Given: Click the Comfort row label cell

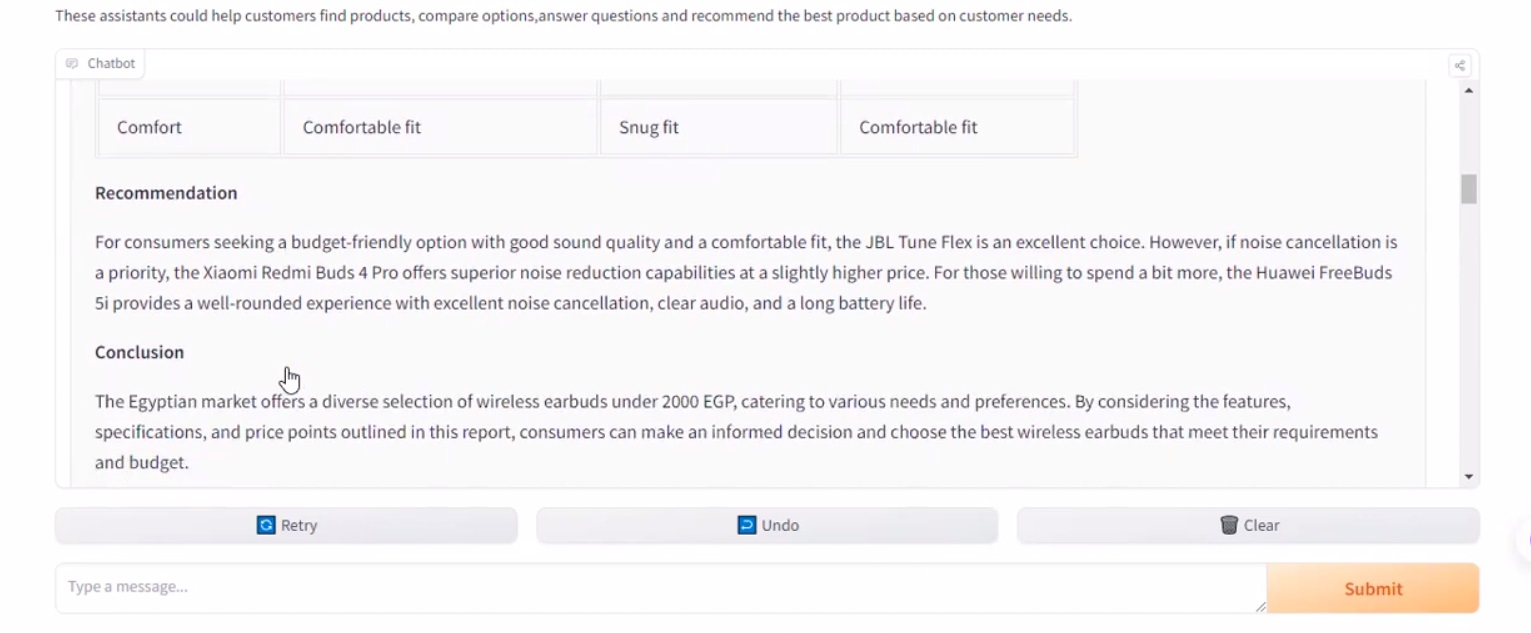Looking at the screenshot, I should click(x=149, y=127).
